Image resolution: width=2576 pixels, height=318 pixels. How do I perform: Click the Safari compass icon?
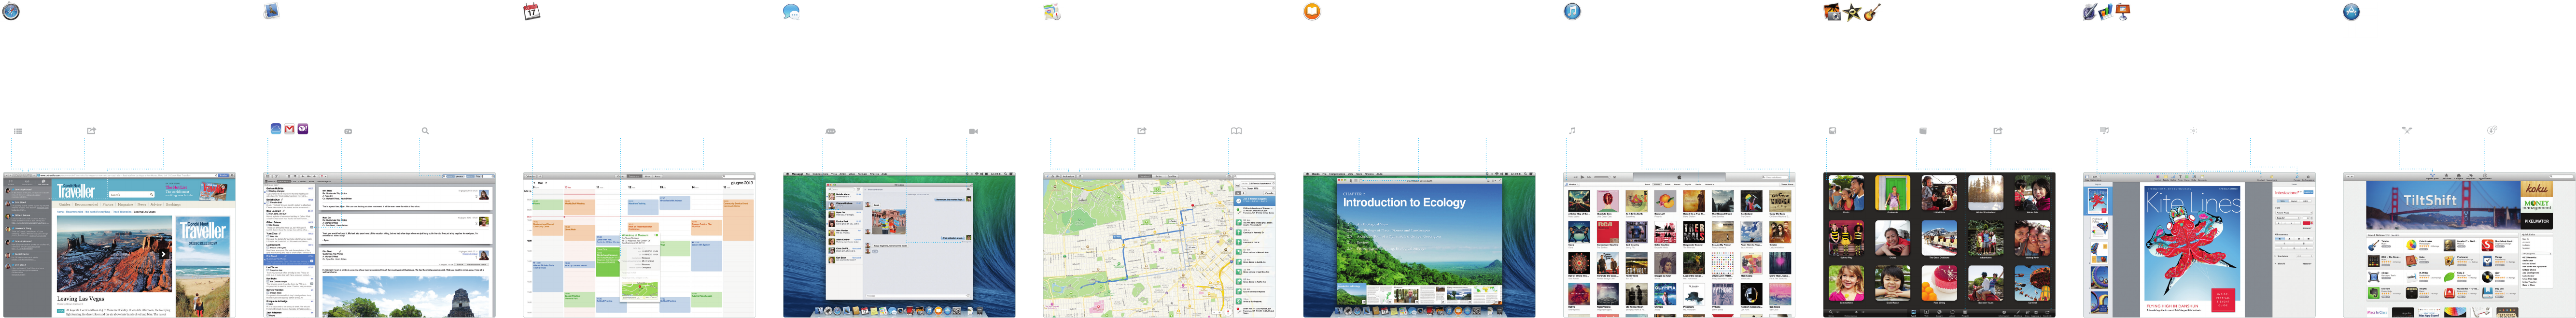(11, 12)
